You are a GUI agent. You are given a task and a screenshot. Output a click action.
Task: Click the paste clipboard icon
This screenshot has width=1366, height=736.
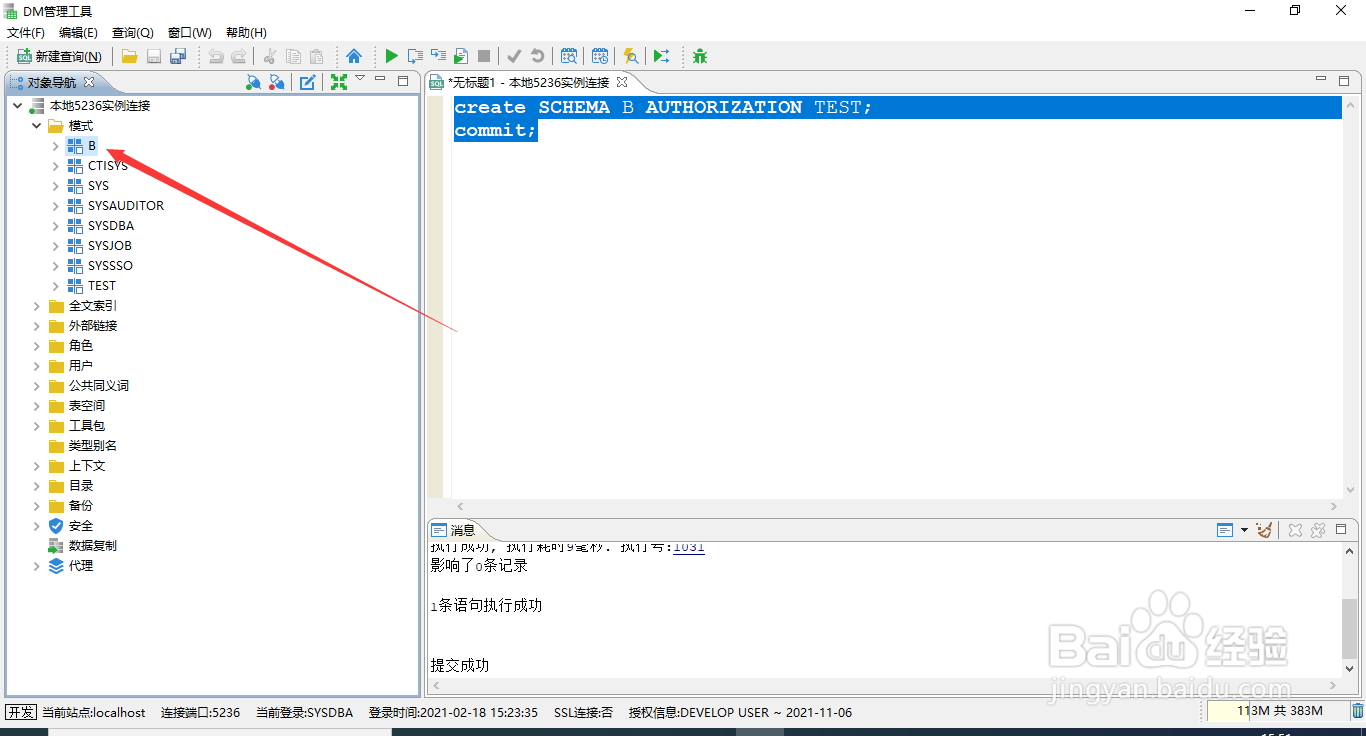(316, 57)
